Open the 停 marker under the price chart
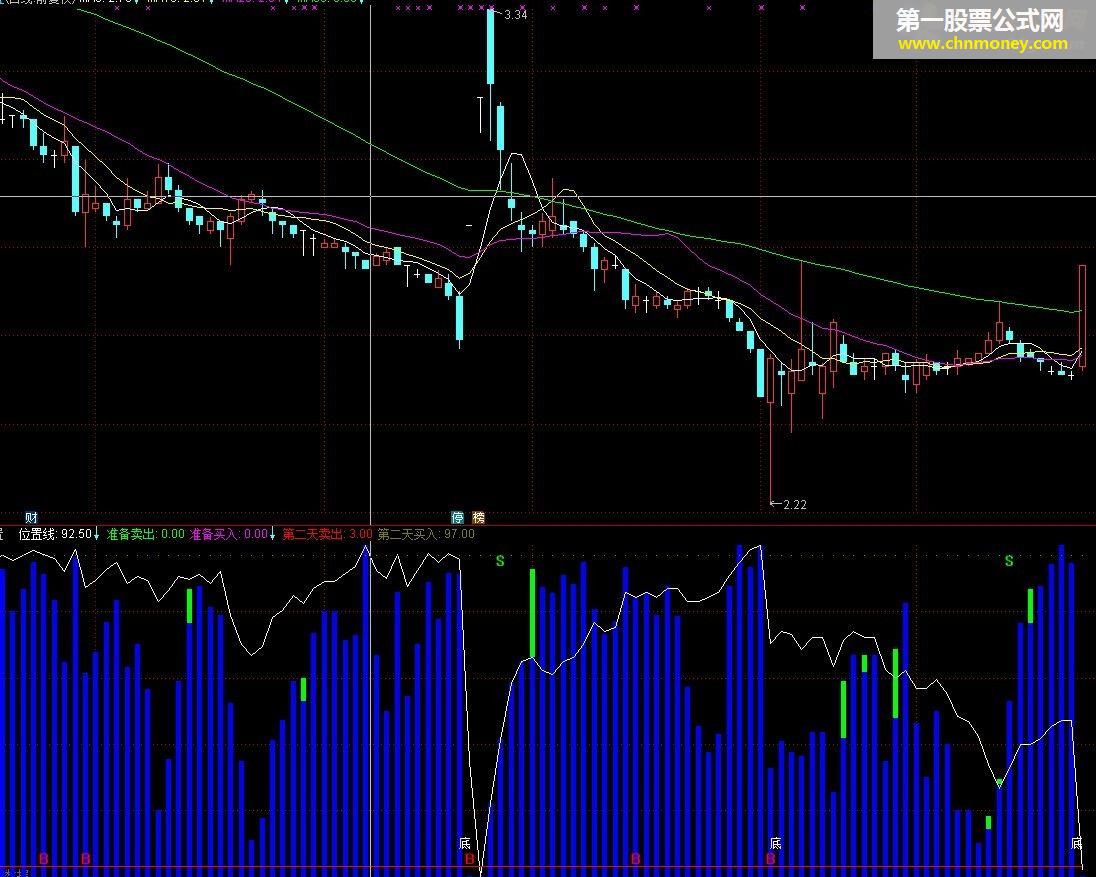The height and width of the screenshot is (877, 1096). [x=458, y=518]
